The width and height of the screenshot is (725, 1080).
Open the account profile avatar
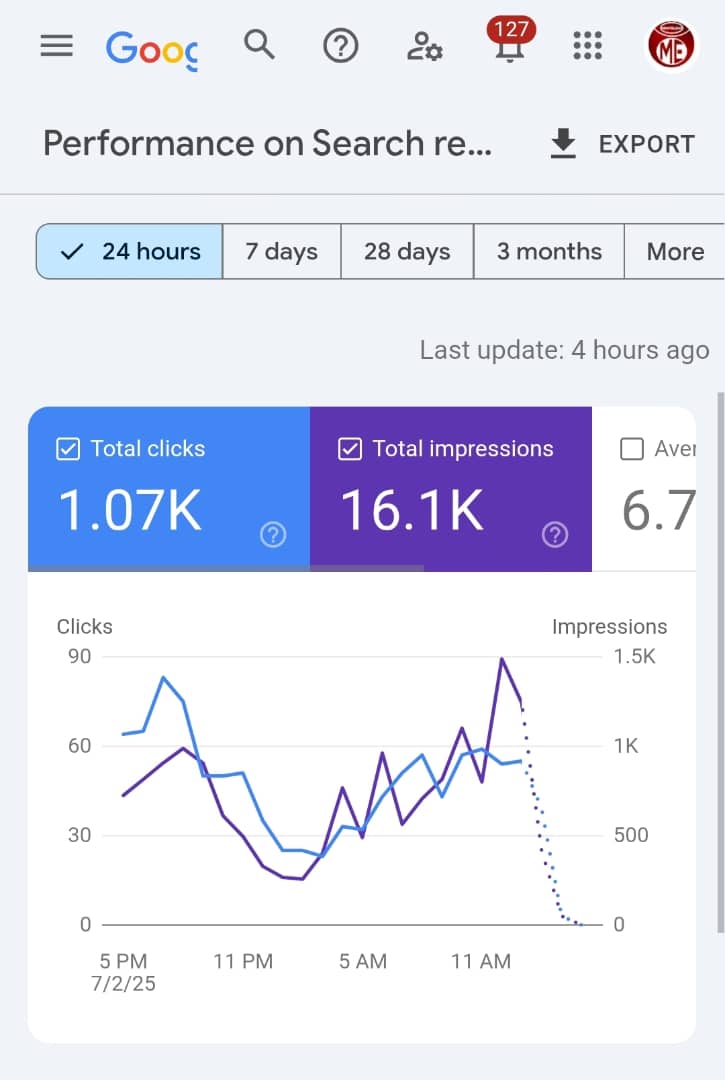point(671,46)
